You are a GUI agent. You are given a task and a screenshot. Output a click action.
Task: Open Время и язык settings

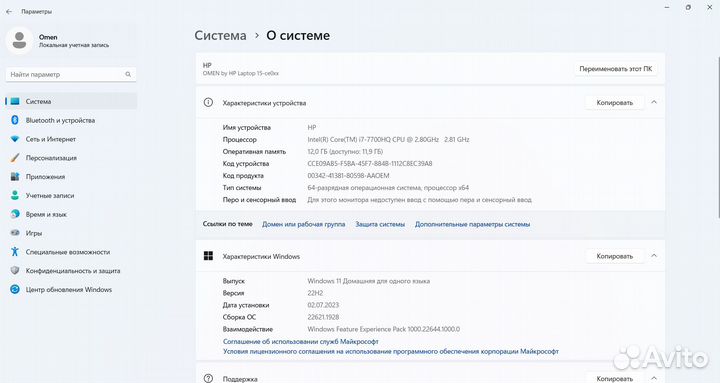click(x=46, y=214)
